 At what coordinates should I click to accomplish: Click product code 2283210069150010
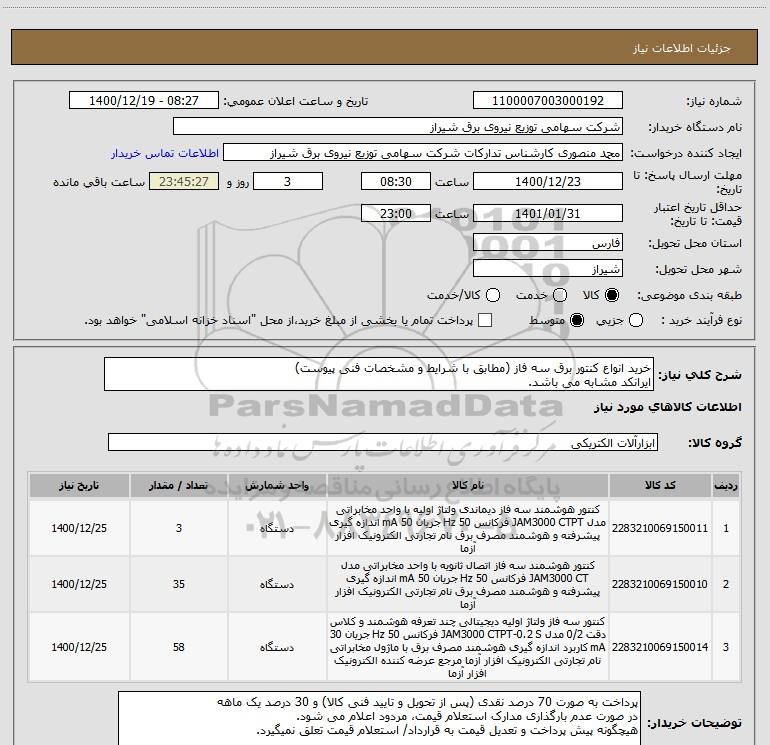tap(660, 584)
